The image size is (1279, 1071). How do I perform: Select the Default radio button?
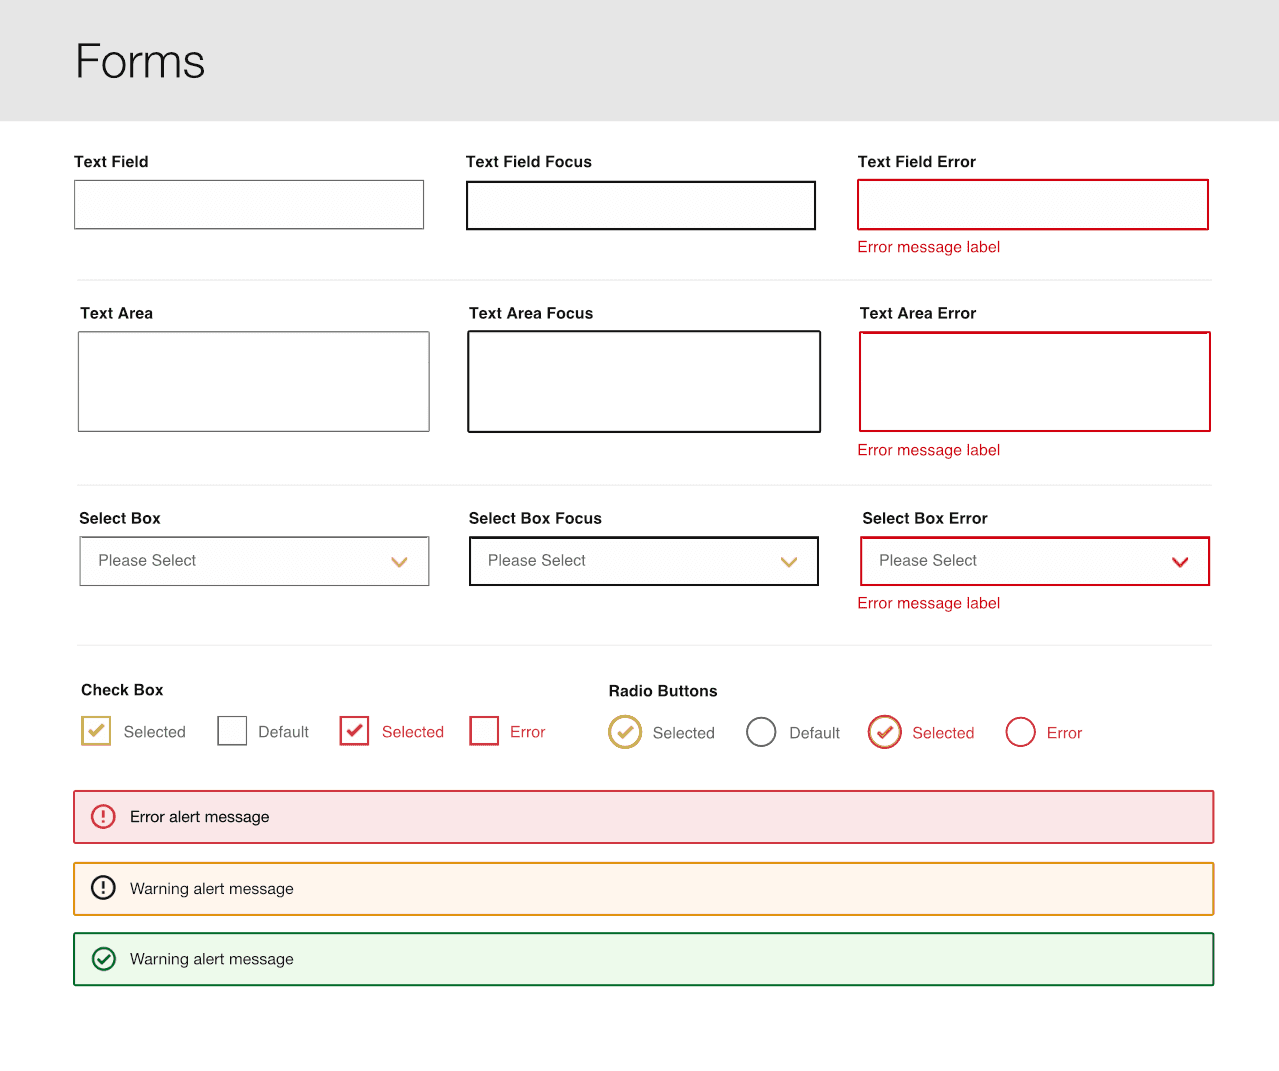coord(761,732)
